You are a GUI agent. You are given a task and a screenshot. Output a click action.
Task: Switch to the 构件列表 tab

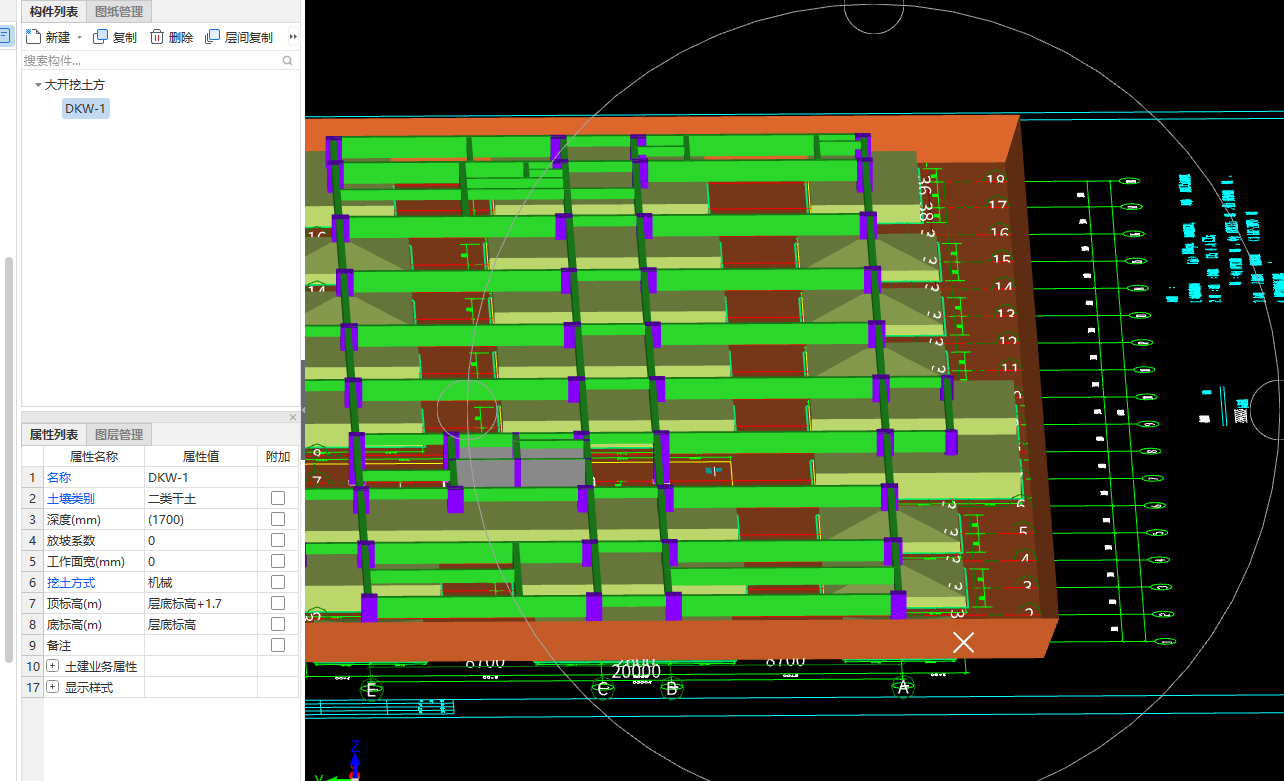54,12
